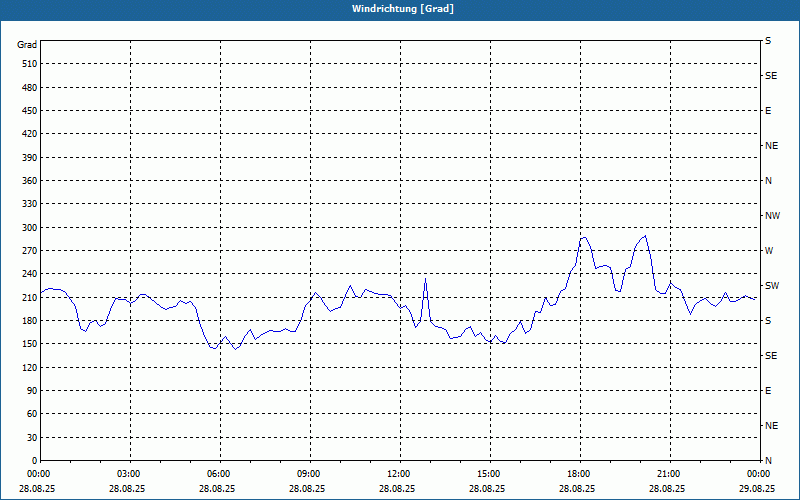
Task: Pick the 21:00 time marker
Action: (x=669, y=474)
